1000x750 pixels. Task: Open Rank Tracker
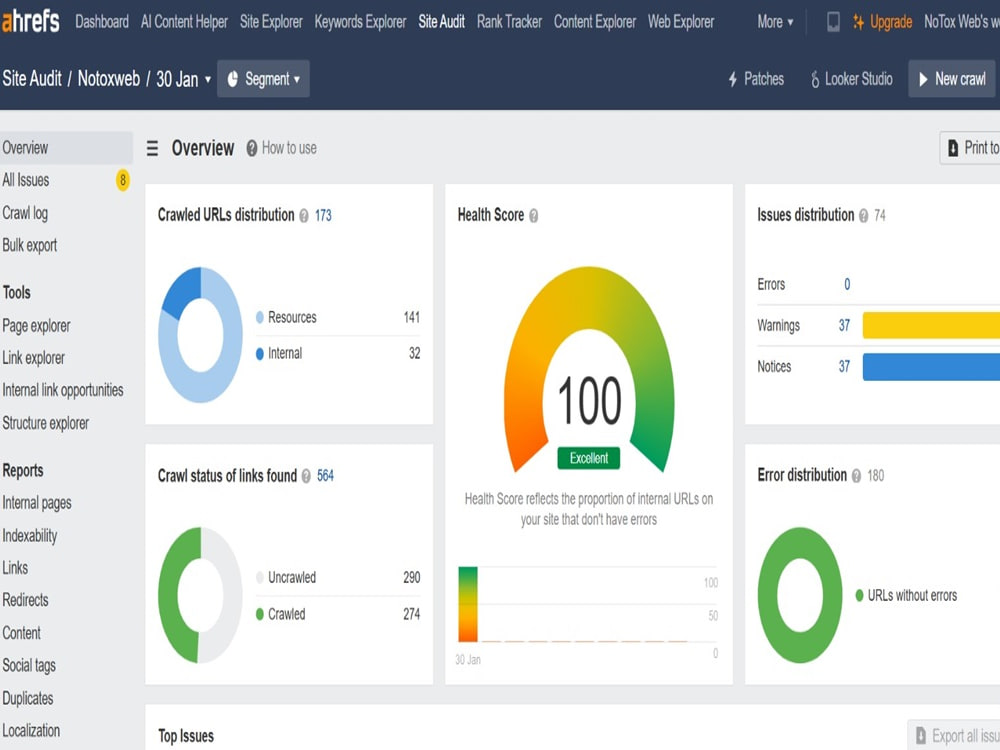(x=510, y=22)
